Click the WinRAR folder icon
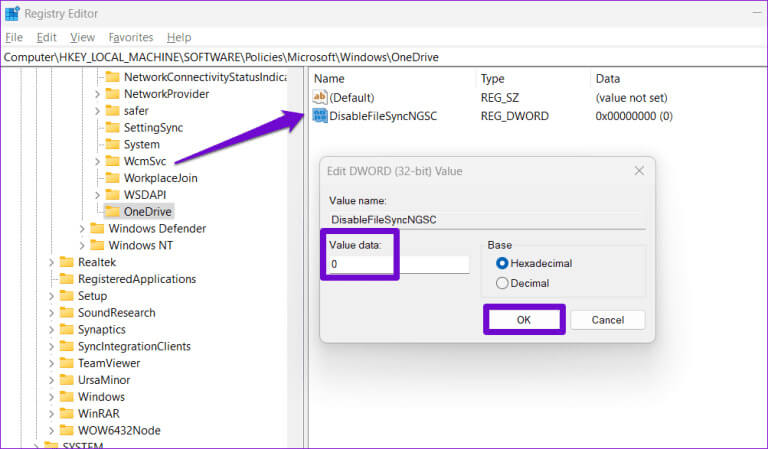Viewport: 768px width, 449px height. coord(67,413)
